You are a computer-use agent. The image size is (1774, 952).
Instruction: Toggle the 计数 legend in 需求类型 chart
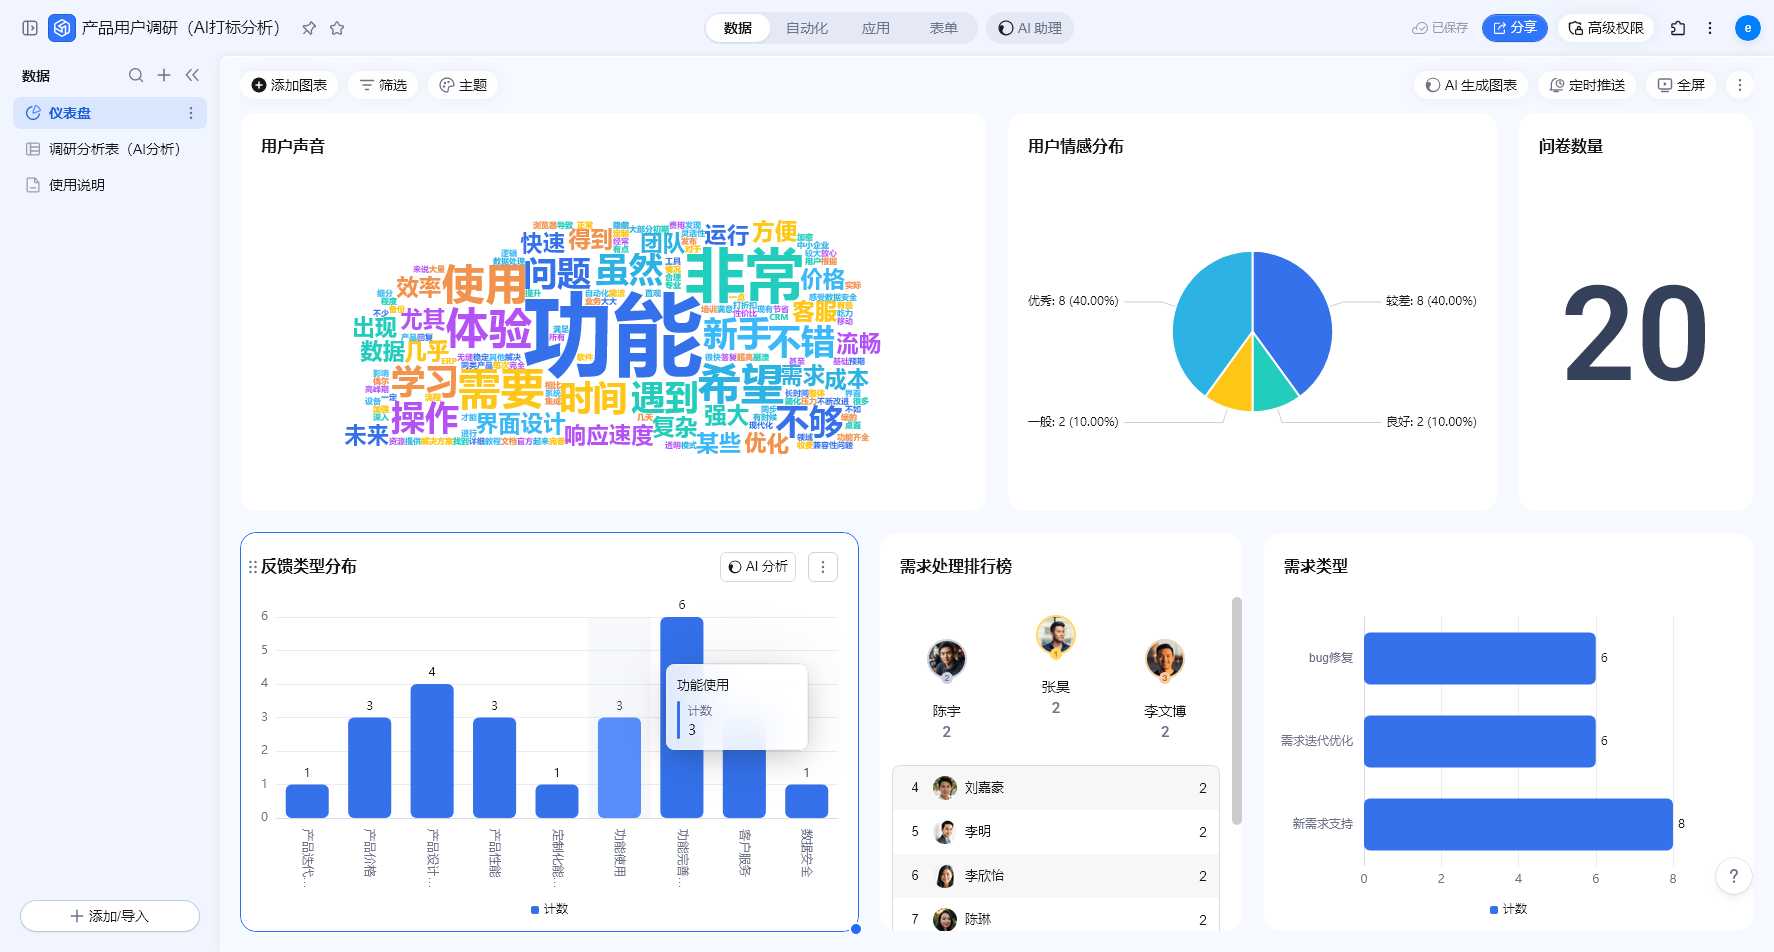1508,909
